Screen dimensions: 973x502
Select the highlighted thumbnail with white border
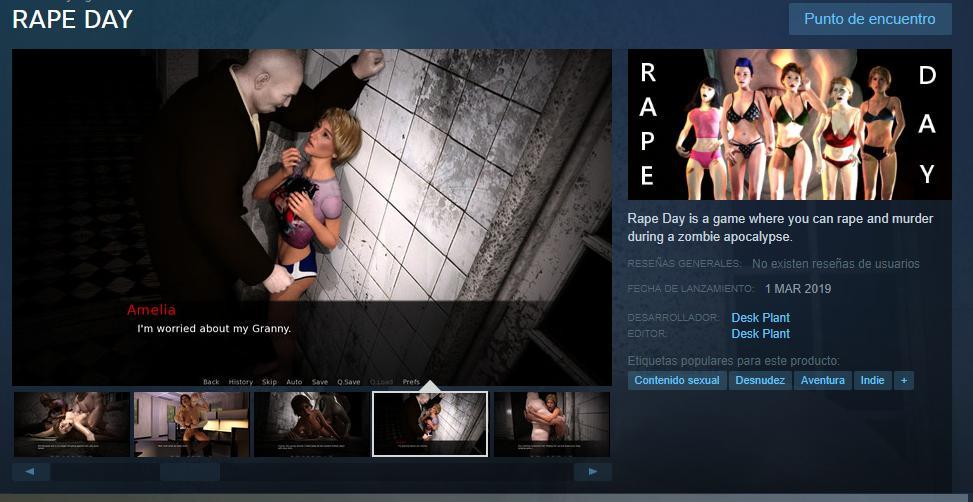(430, 424)
